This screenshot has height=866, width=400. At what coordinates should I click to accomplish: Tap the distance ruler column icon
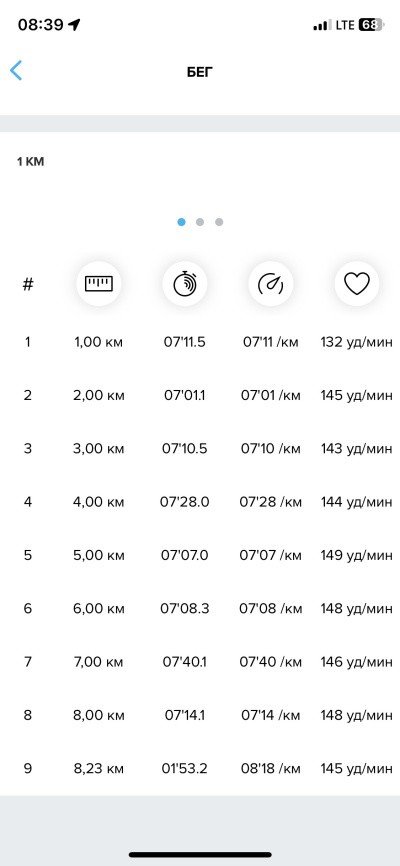coord(98,284)
